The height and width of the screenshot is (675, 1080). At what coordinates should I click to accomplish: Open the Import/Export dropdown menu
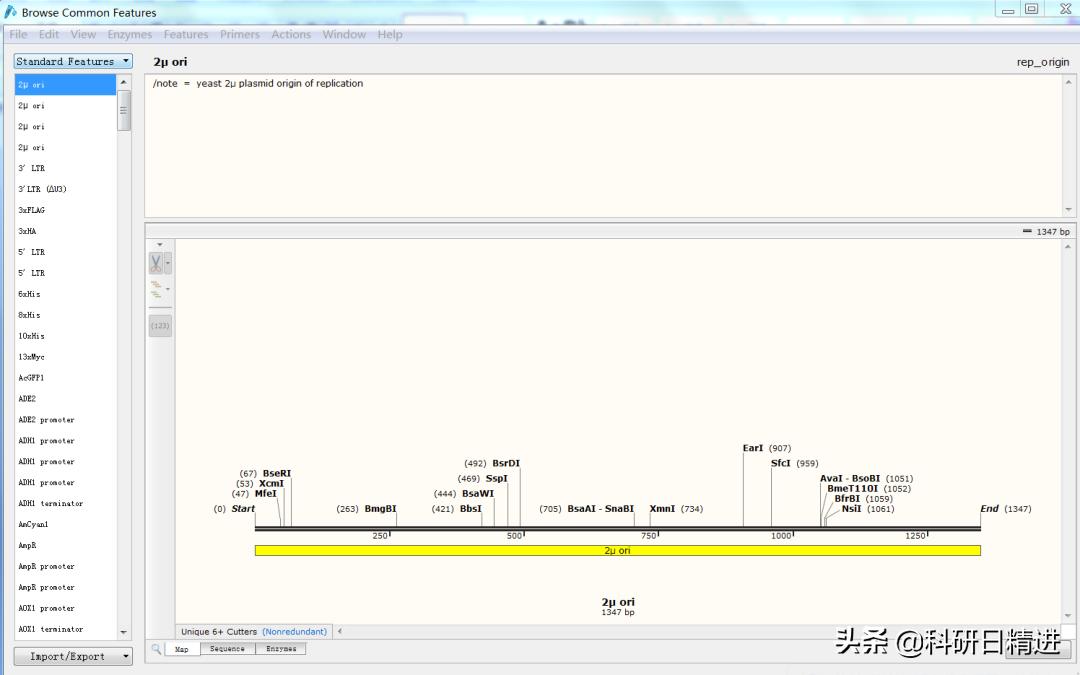72,656
